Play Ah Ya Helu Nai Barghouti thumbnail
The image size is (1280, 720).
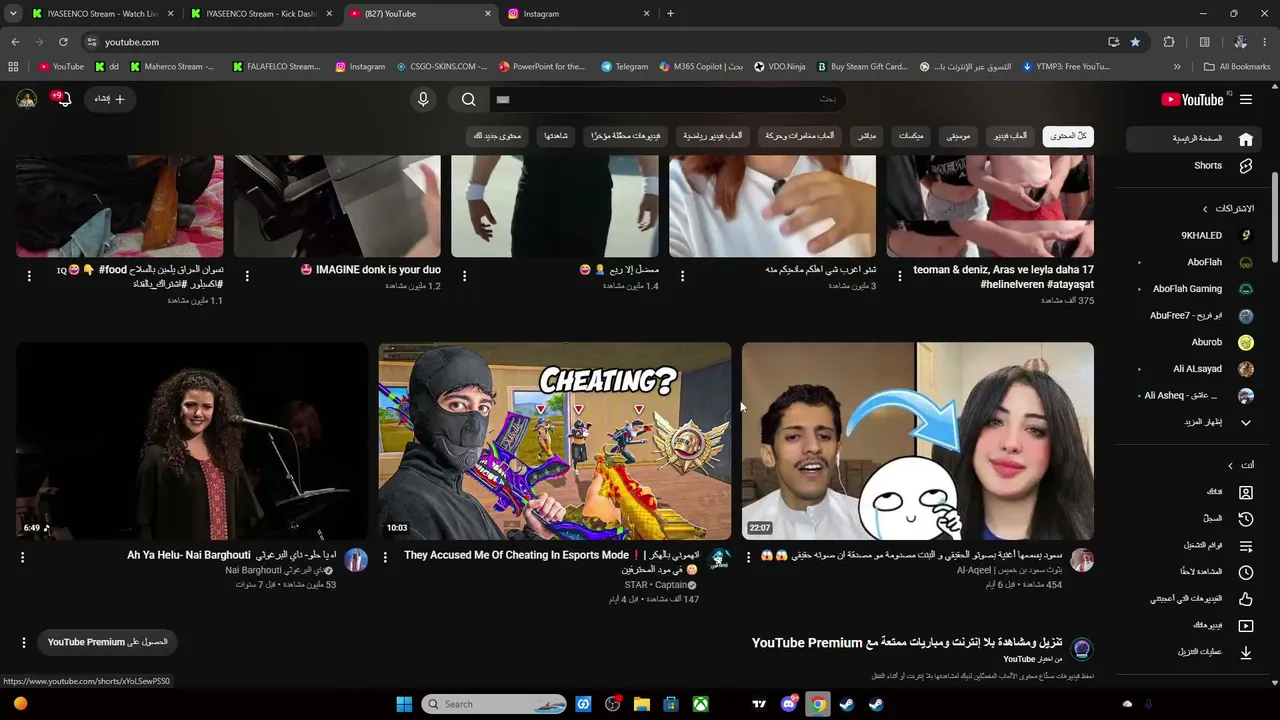click(x=192, y=441)
